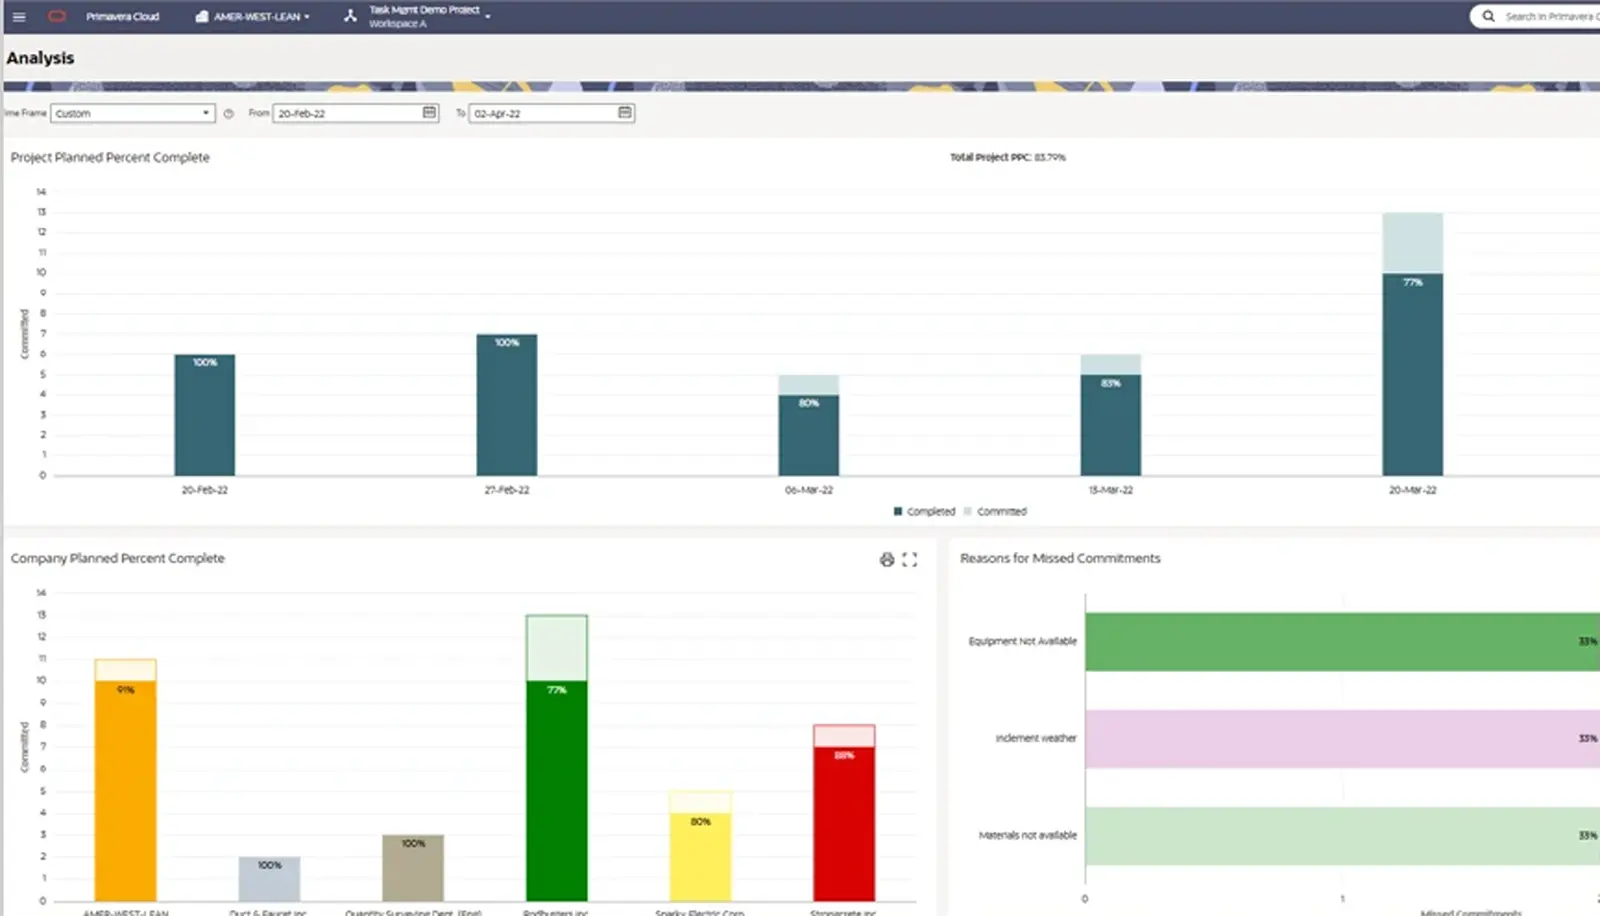Open the hamburger navigation menu
The image size is (1600, 916).
pyautogui.click(x=19, y=17)
